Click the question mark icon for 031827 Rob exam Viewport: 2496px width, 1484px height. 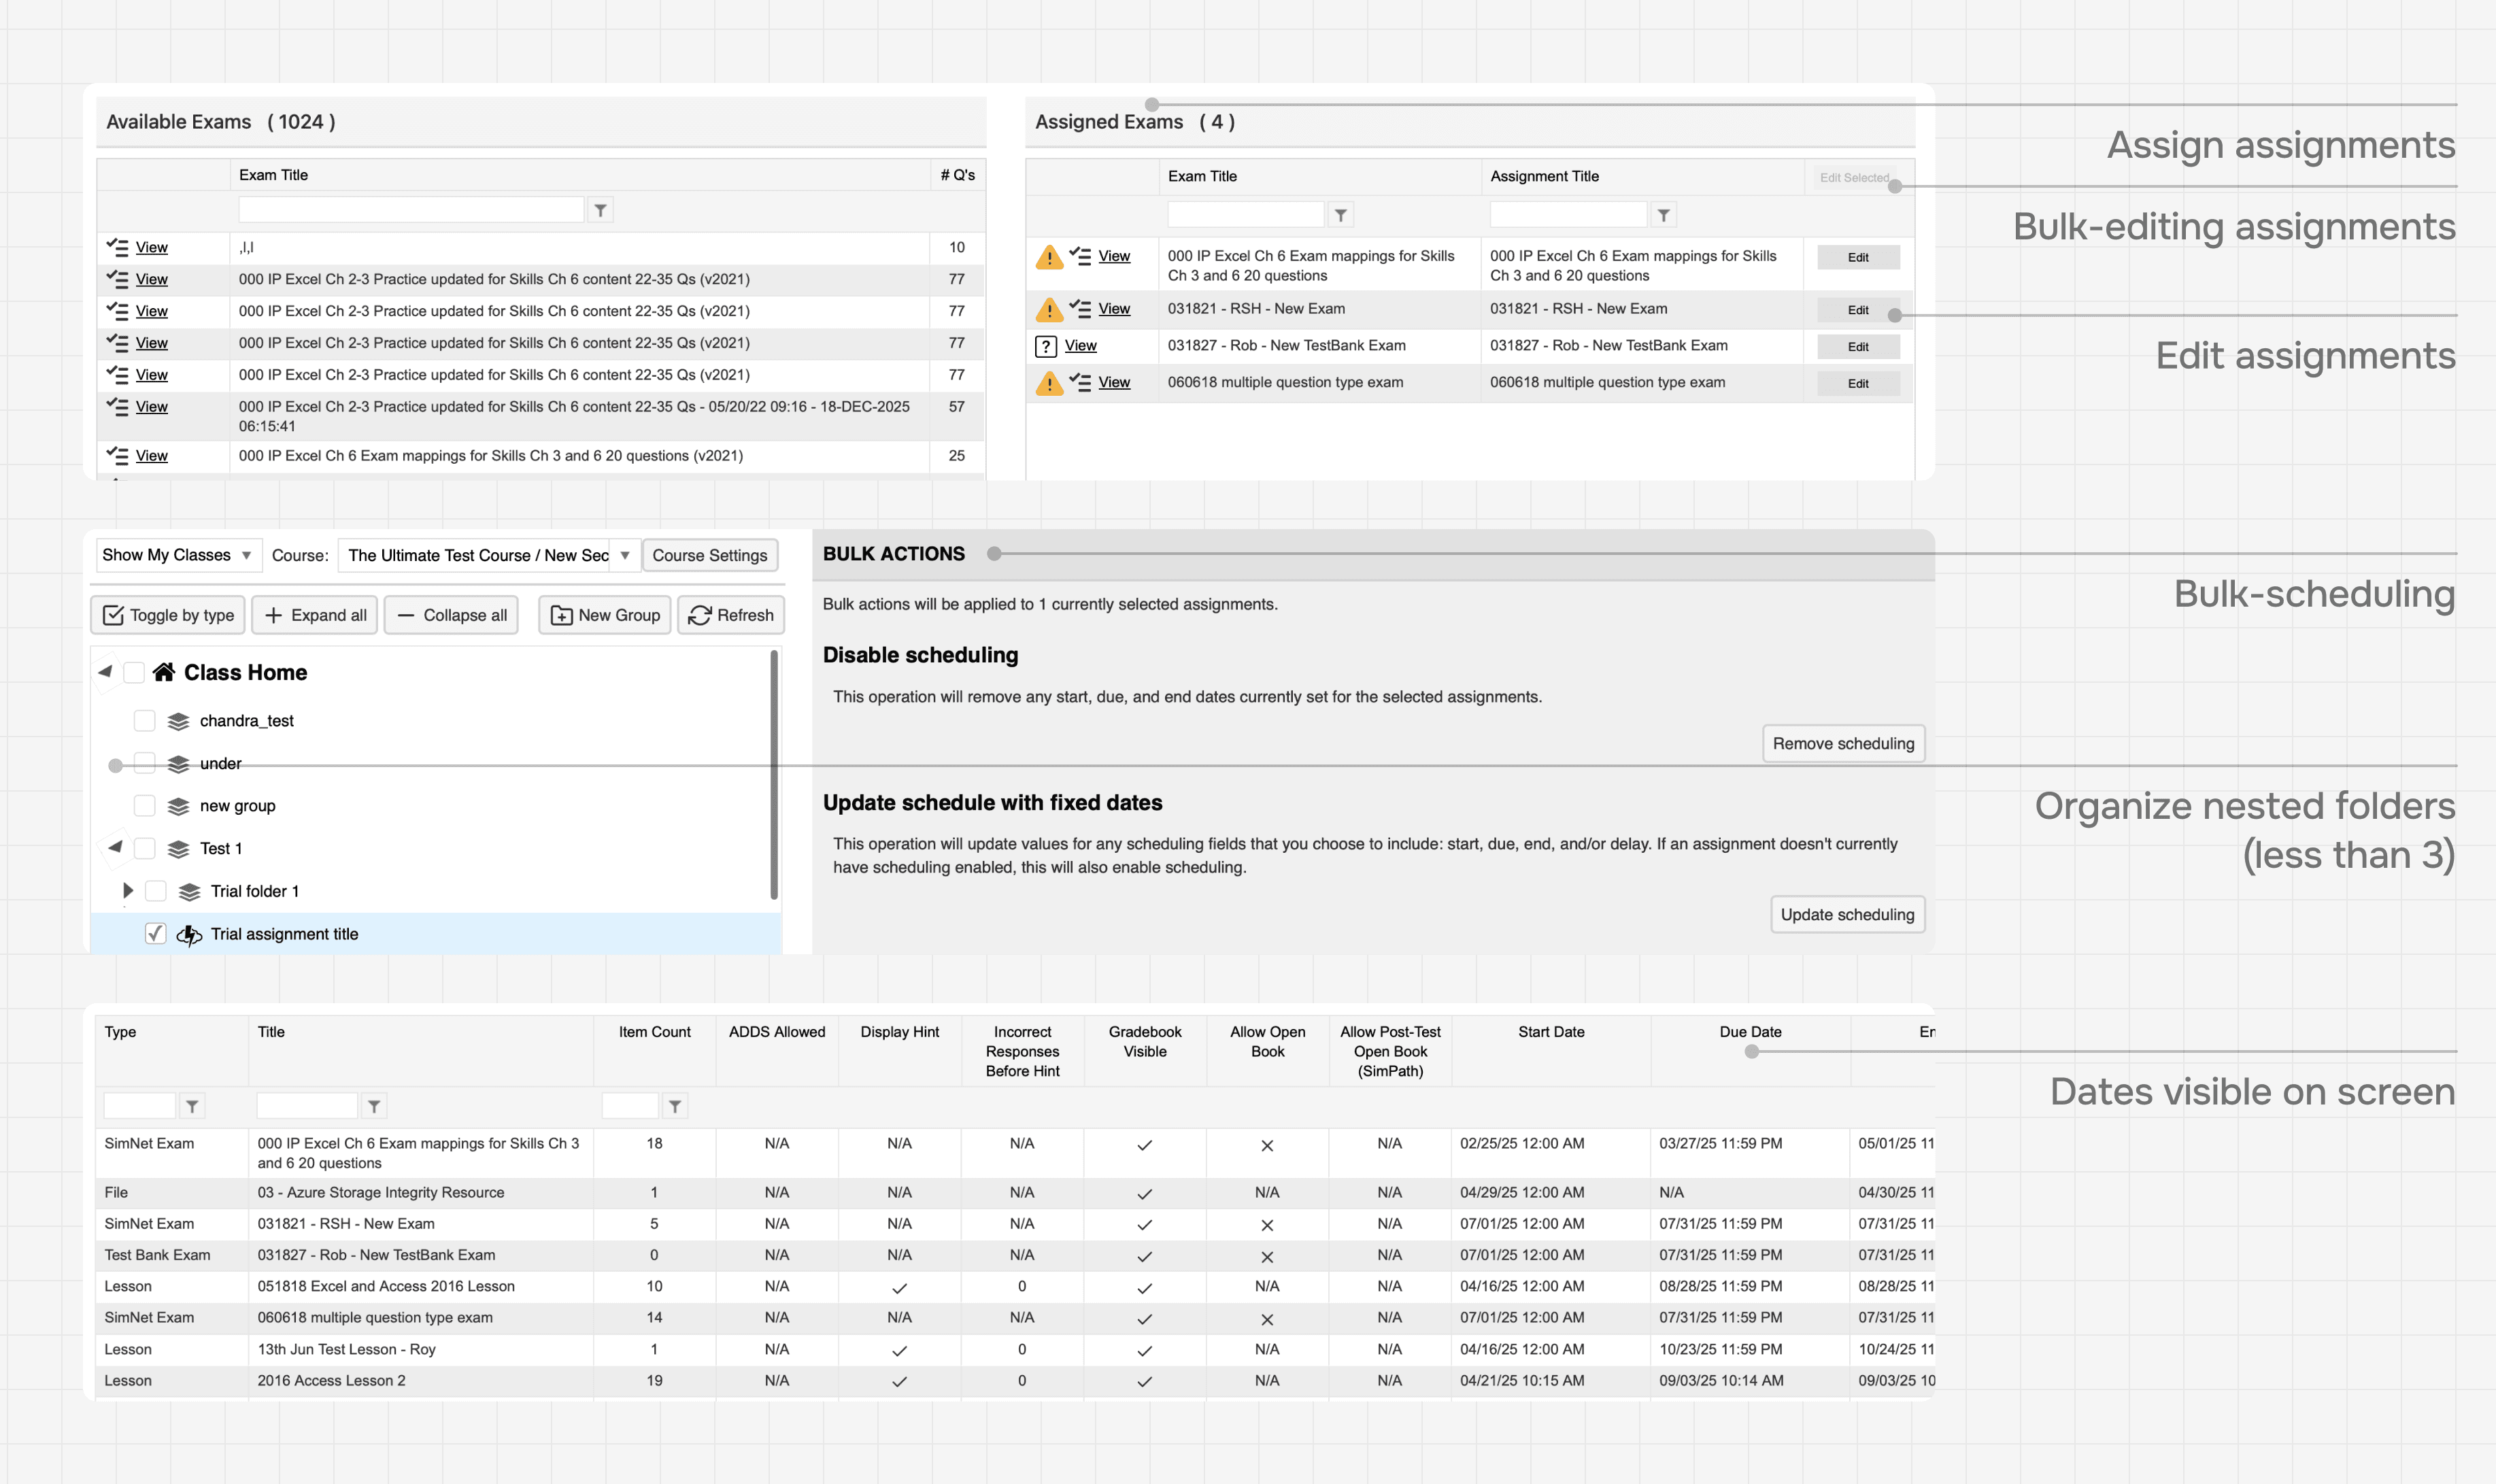point(1045,346)
